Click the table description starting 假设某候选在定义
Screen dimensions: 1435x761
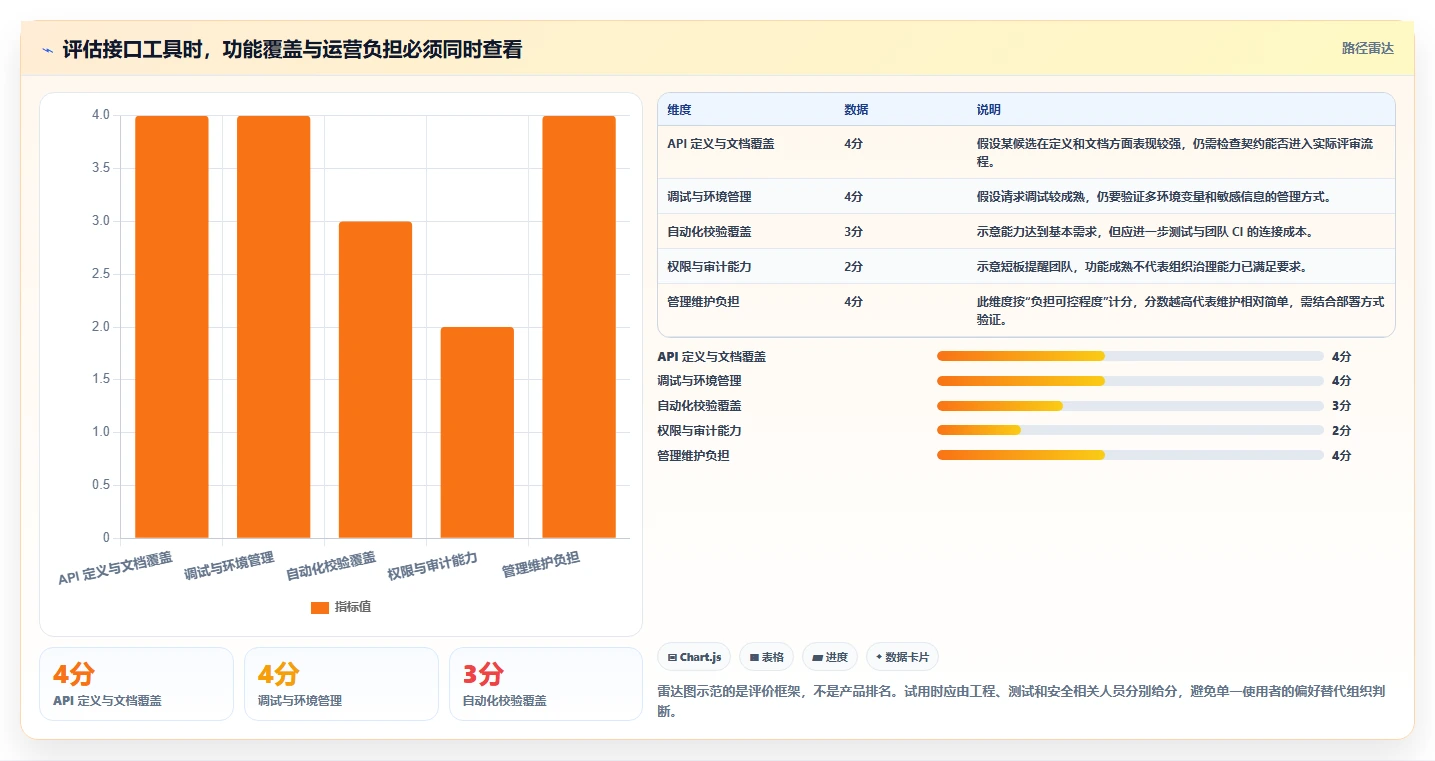pos(1175,152)
